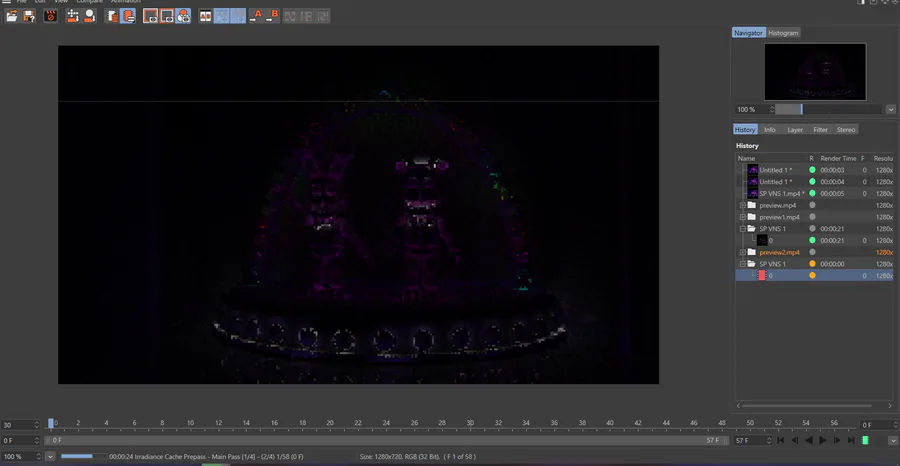Collapse SP VNS 1 folder with 00:00:21 time
The height and width of the screenshot is (466, 900).
[x=743, y=228]
